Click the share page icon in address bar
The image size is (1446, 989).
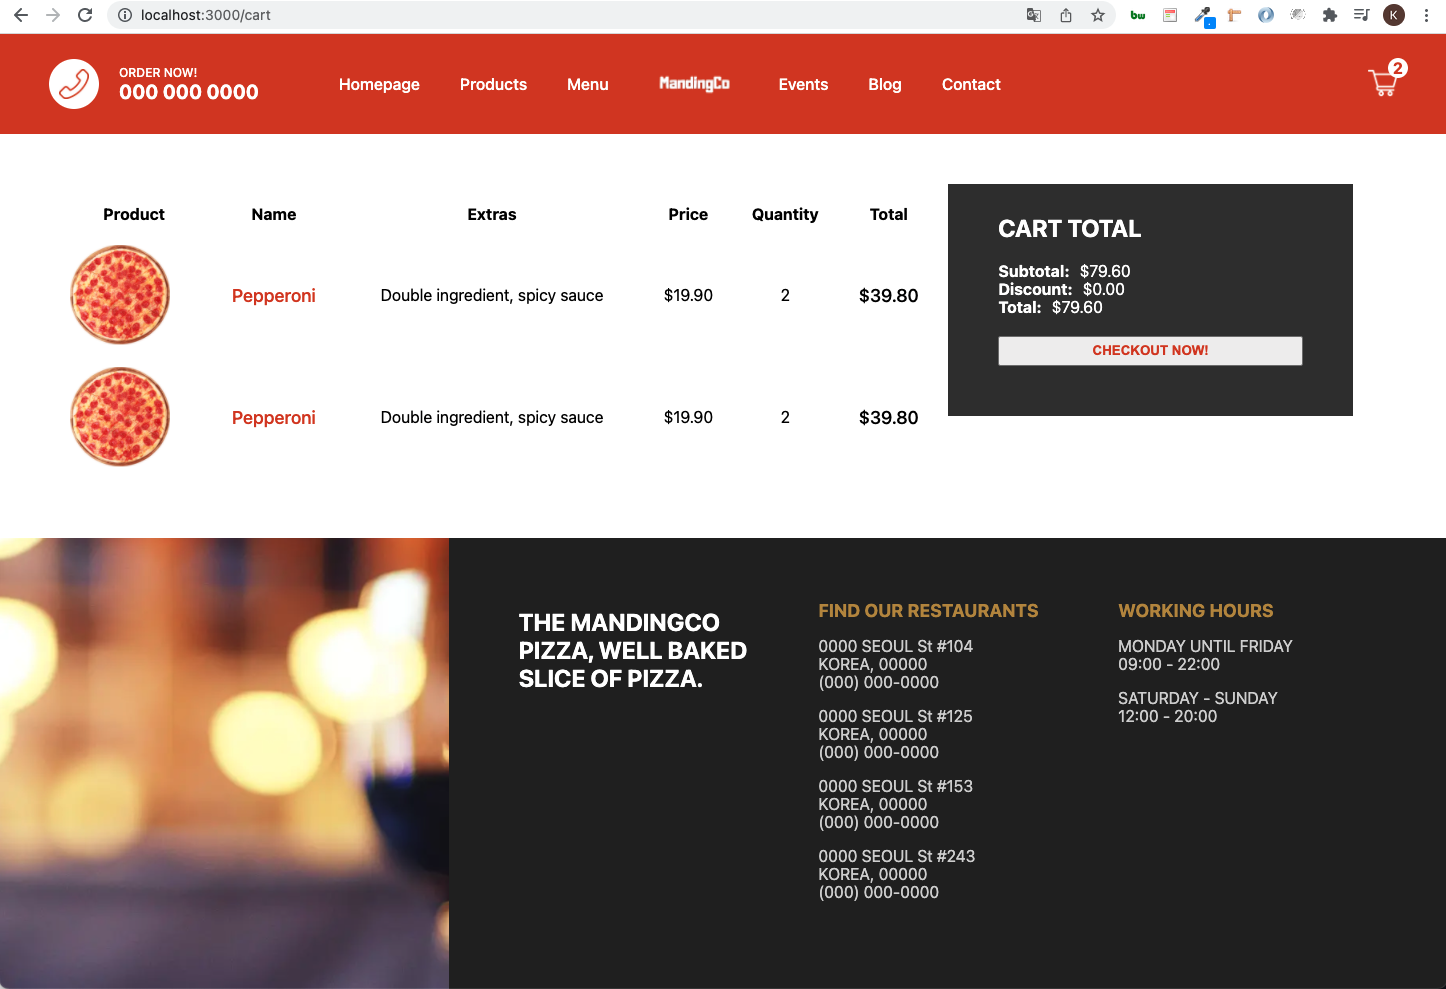click(x=1066, y=15)
